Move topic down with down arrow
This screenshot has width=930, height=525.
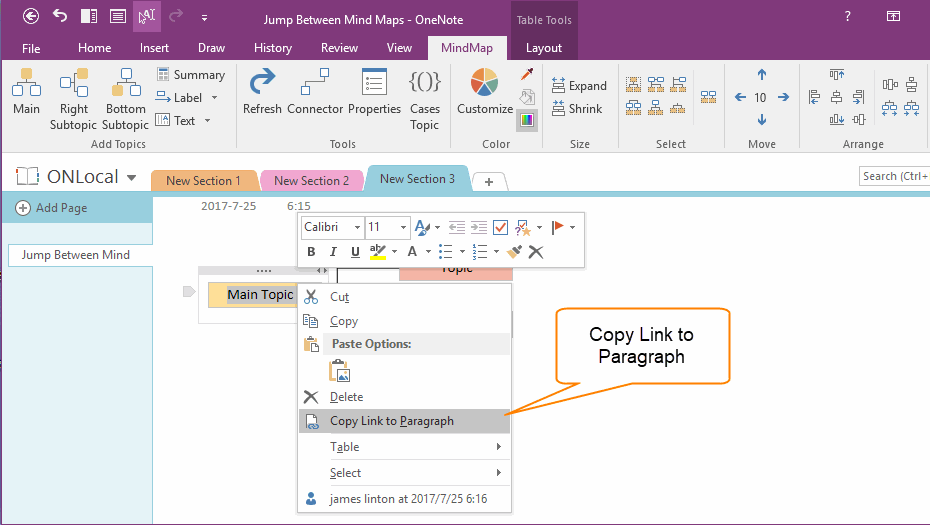762,120
